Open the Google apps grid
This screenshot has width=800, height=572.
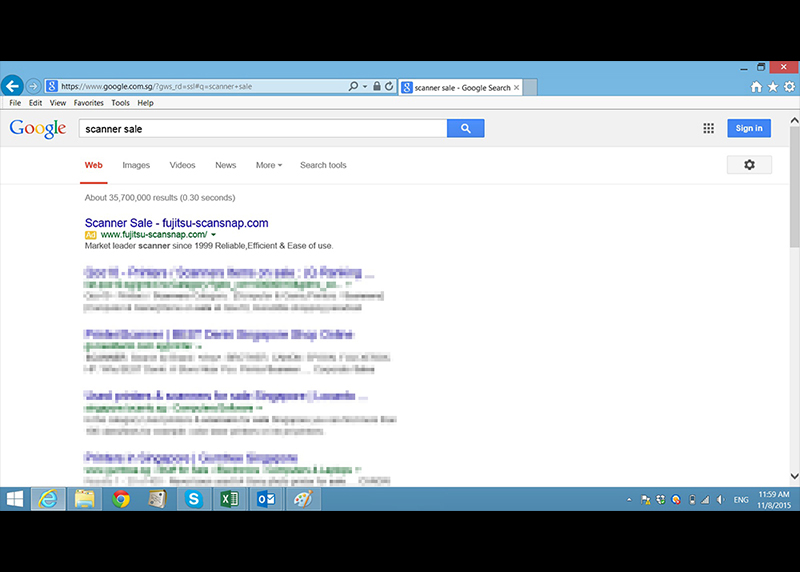coord(708,128)
